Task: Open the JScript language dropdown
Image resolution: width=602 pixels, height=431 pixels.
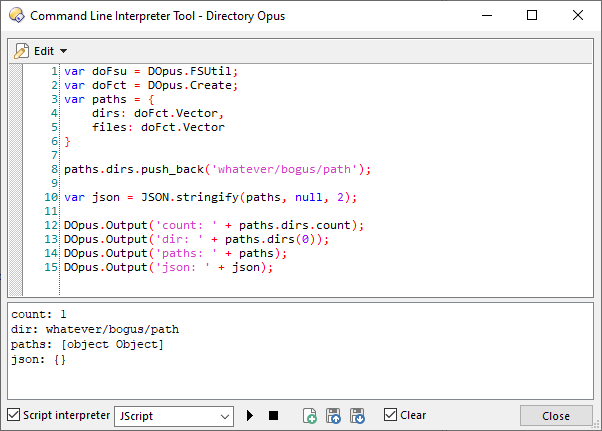Action: click(174, 415)
